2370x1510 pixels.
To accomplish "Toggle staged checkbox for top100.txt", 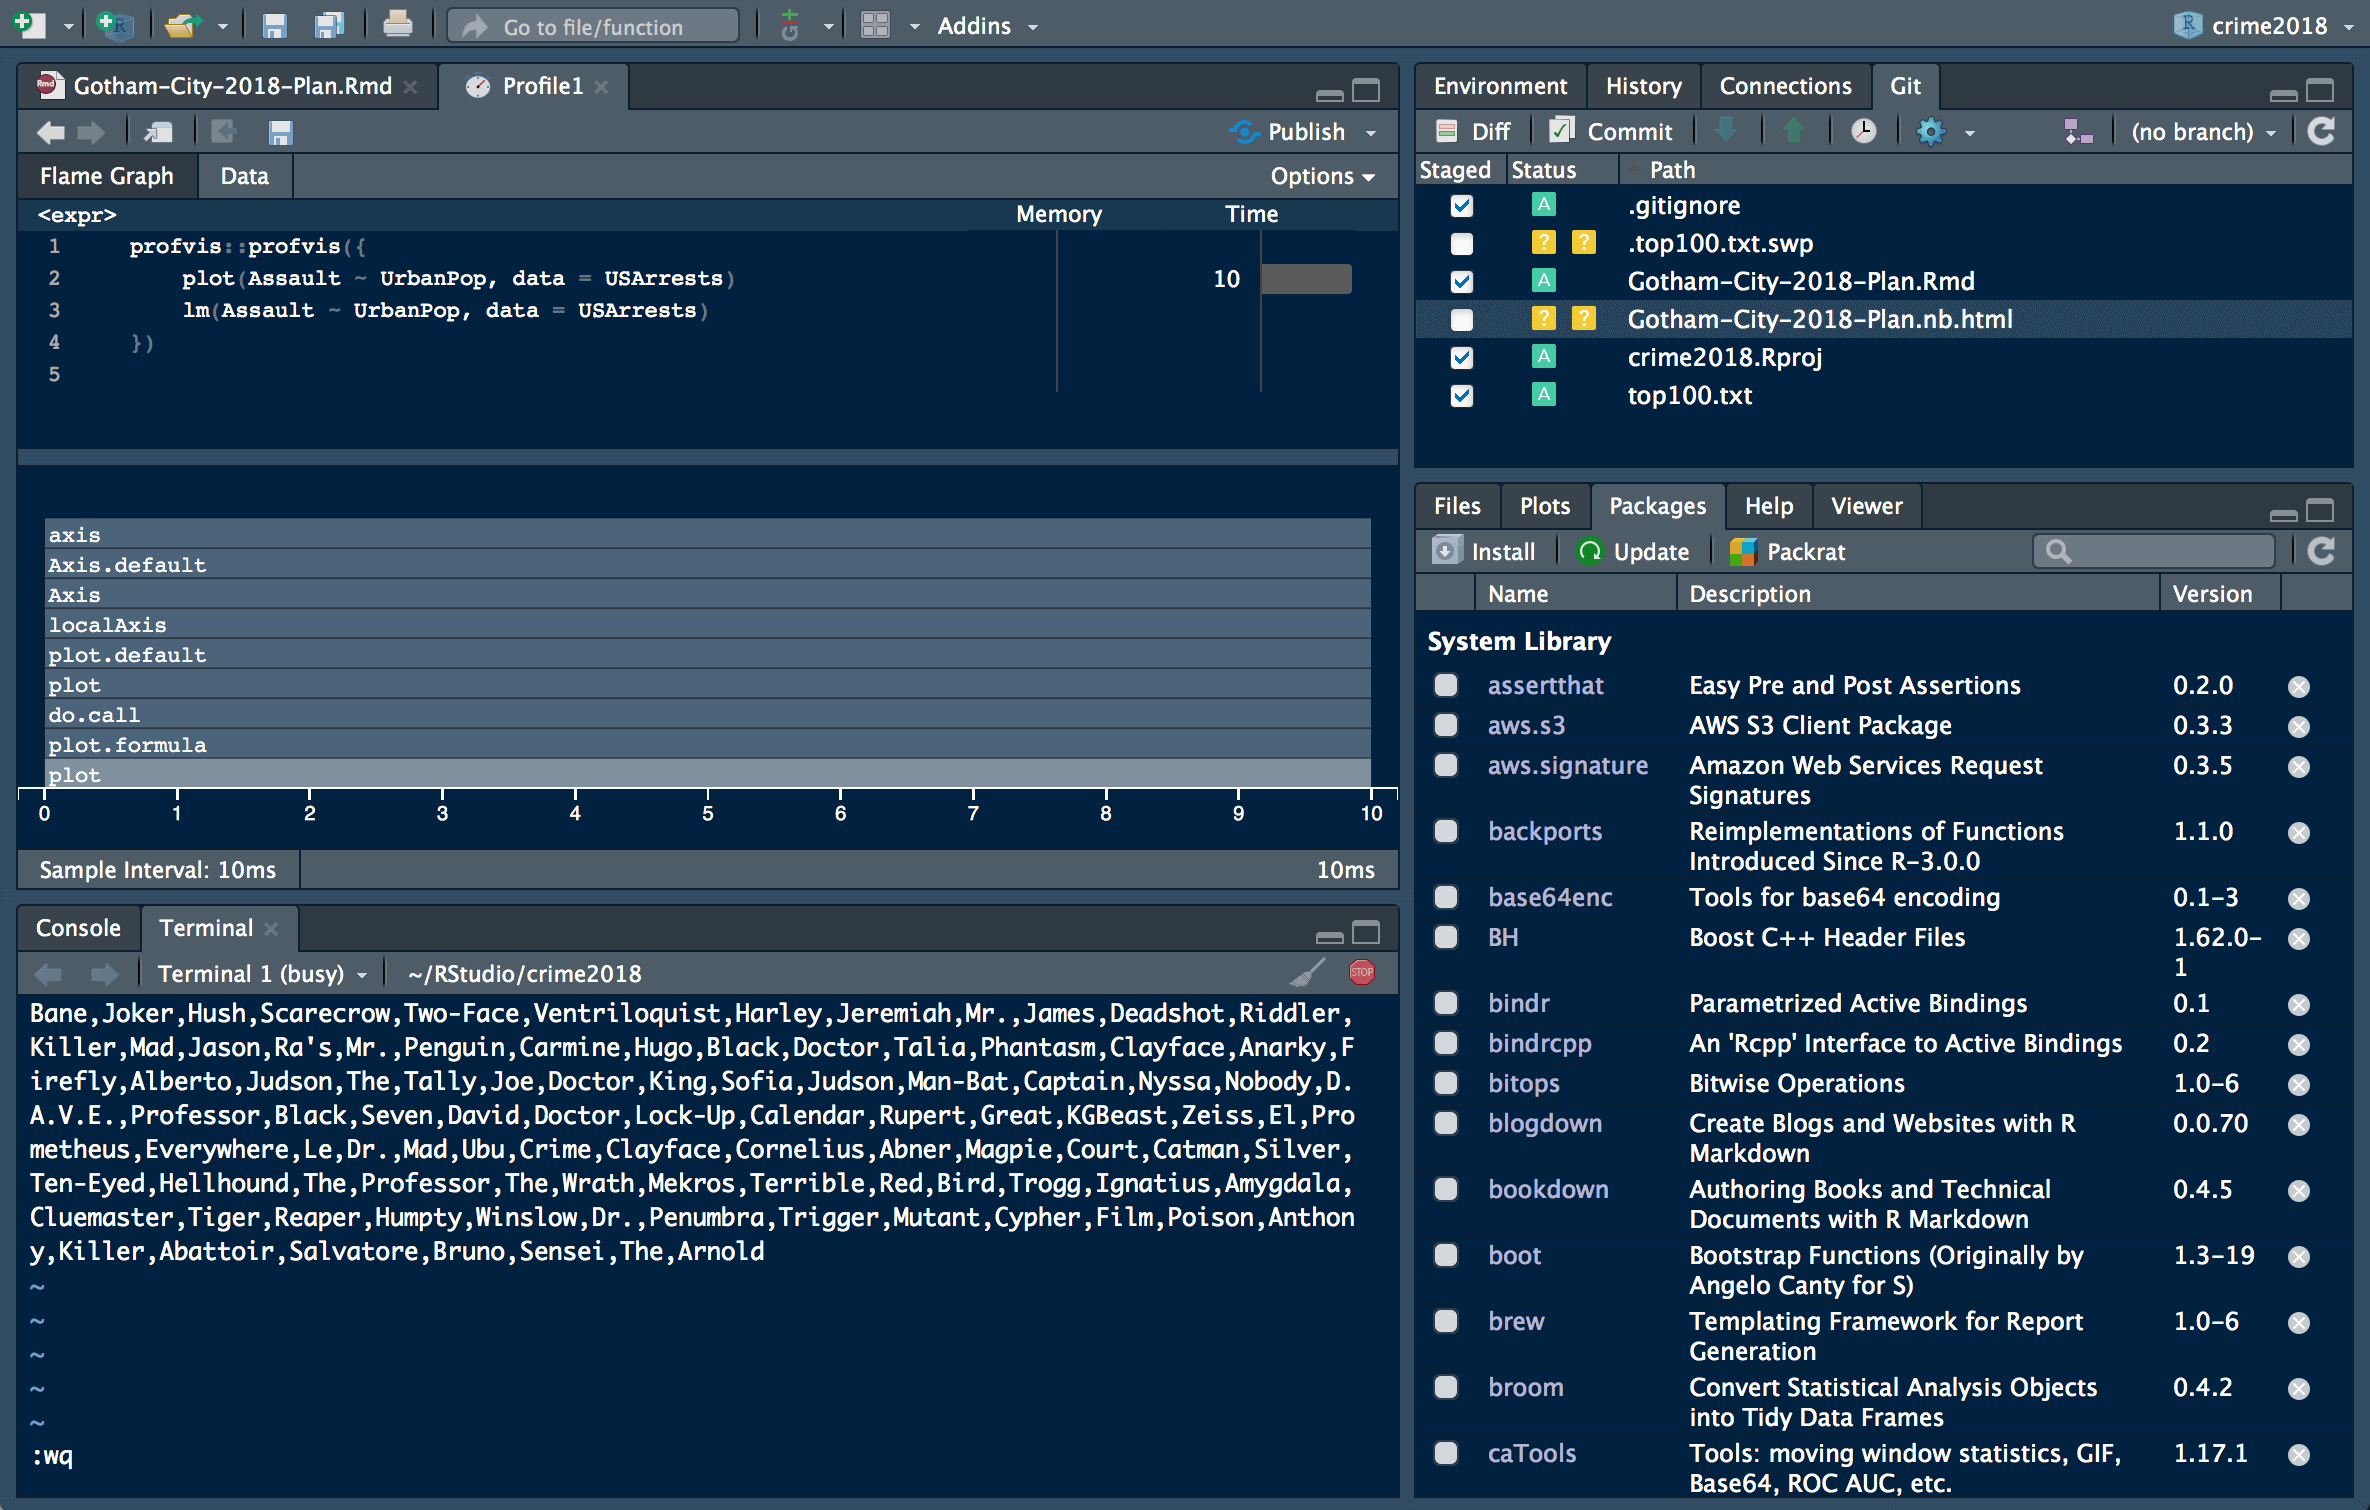I will [1460, 396].
